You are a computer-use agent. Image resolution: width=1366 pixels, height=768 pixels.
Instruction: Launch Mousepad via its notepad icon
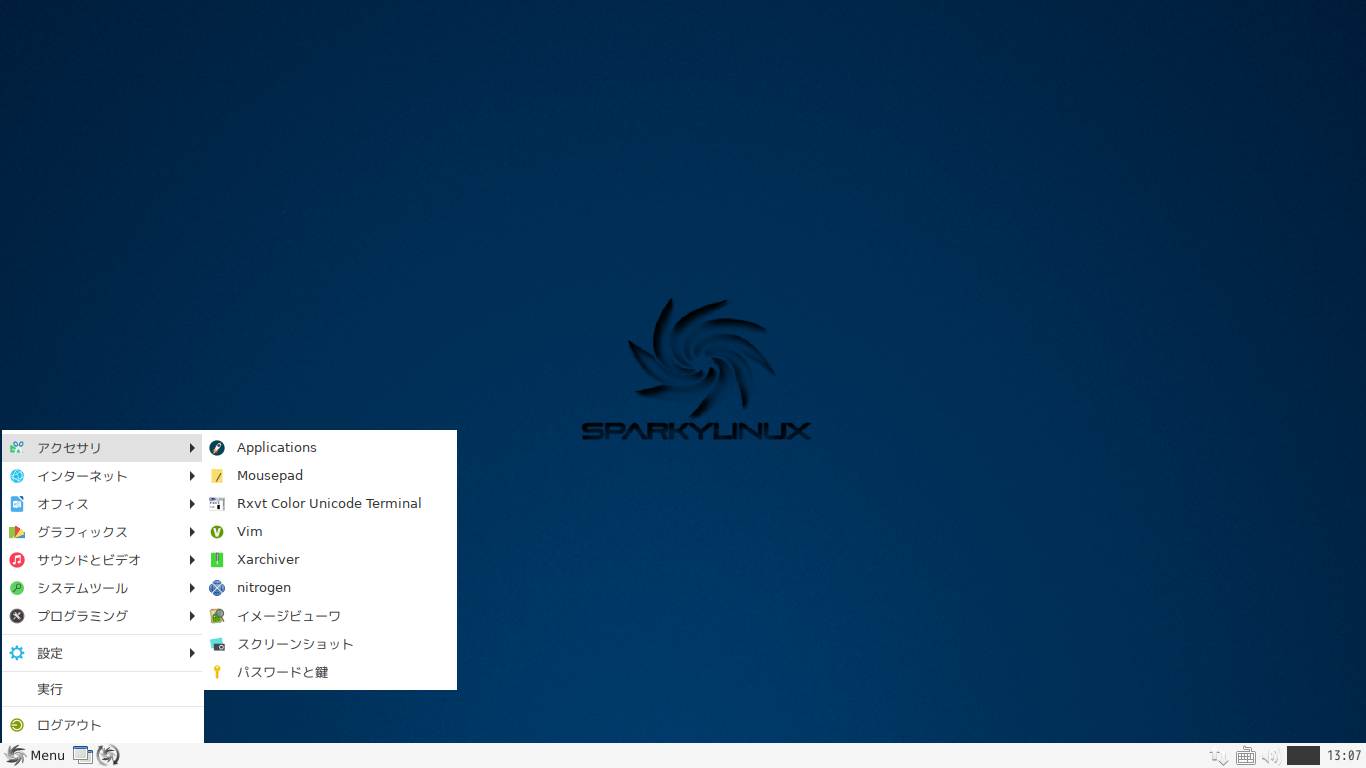coord(217,476)
